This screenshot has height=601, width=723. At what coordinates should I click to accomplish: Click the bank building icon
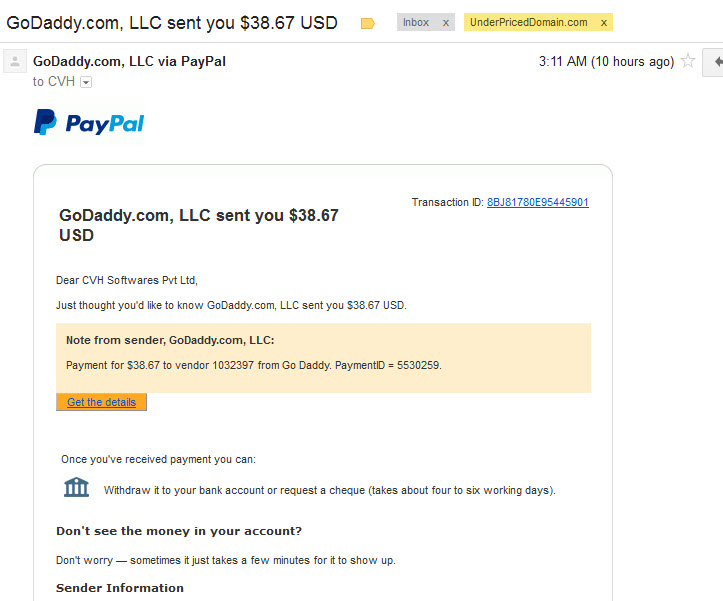[77, 487]
